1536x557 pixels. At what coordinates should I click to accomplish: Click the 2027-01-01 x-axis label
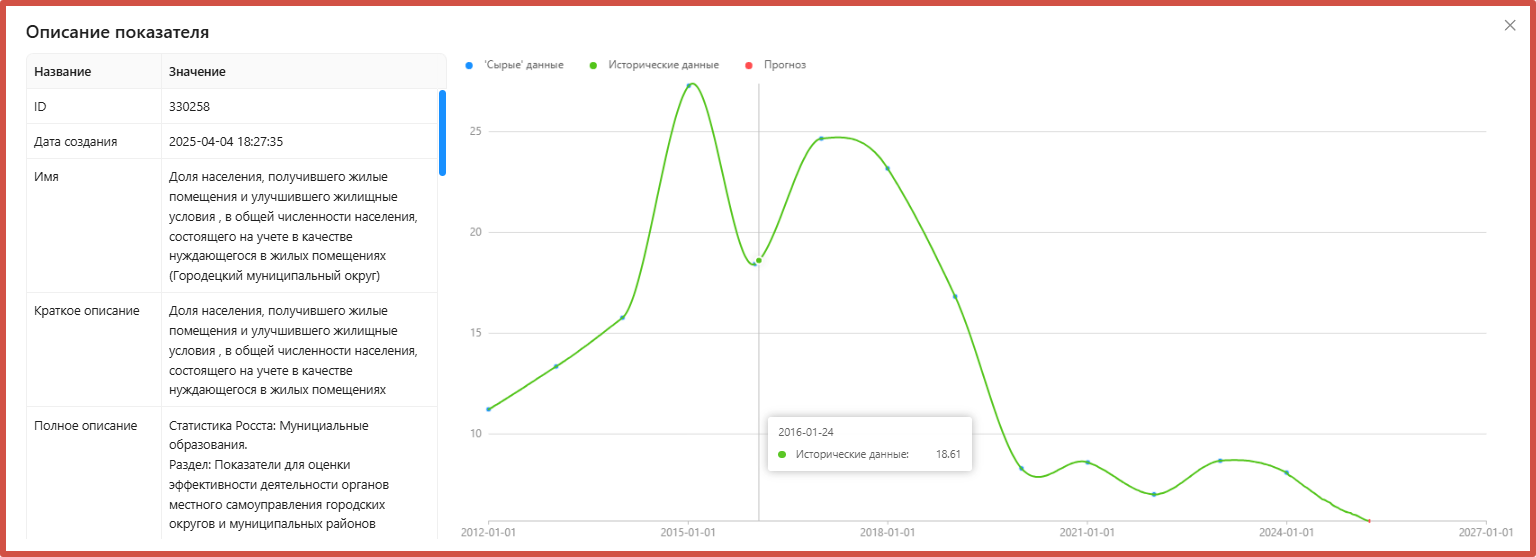1486,532
